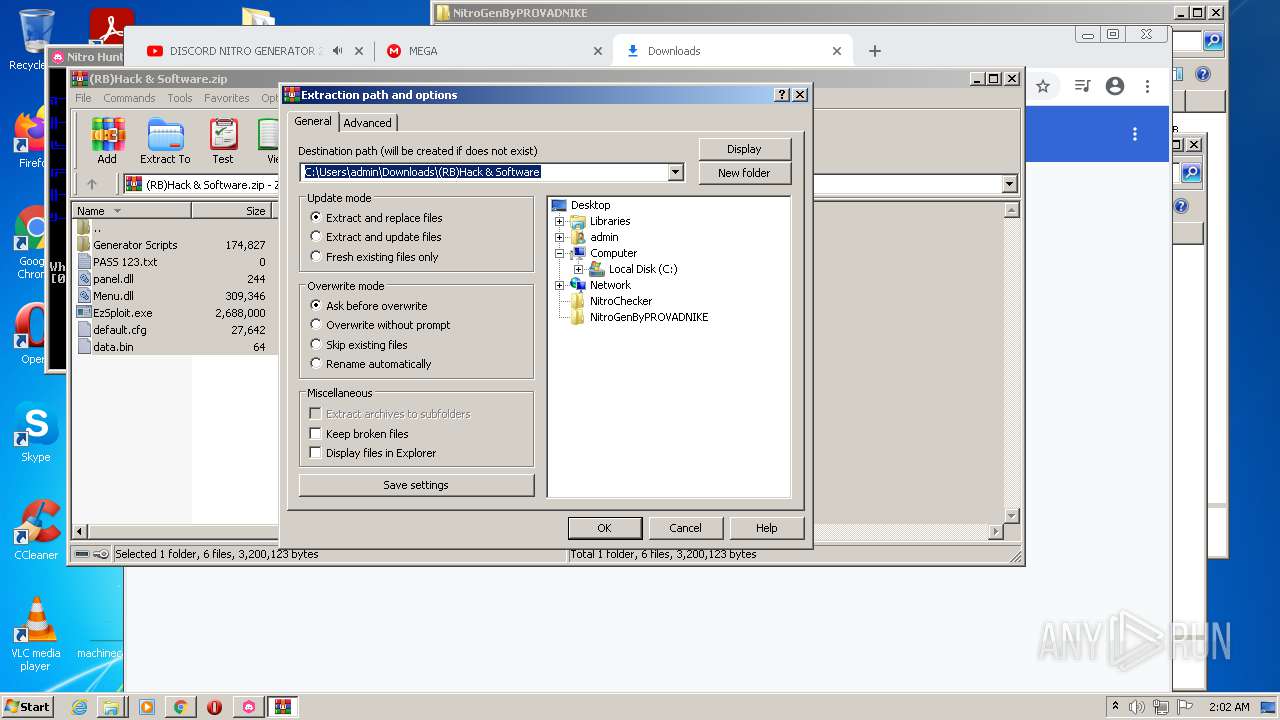Mute the Discord Nitro Generator tab audio
Viewport: 1280px width, 720px height.
[x=338, y=51]
